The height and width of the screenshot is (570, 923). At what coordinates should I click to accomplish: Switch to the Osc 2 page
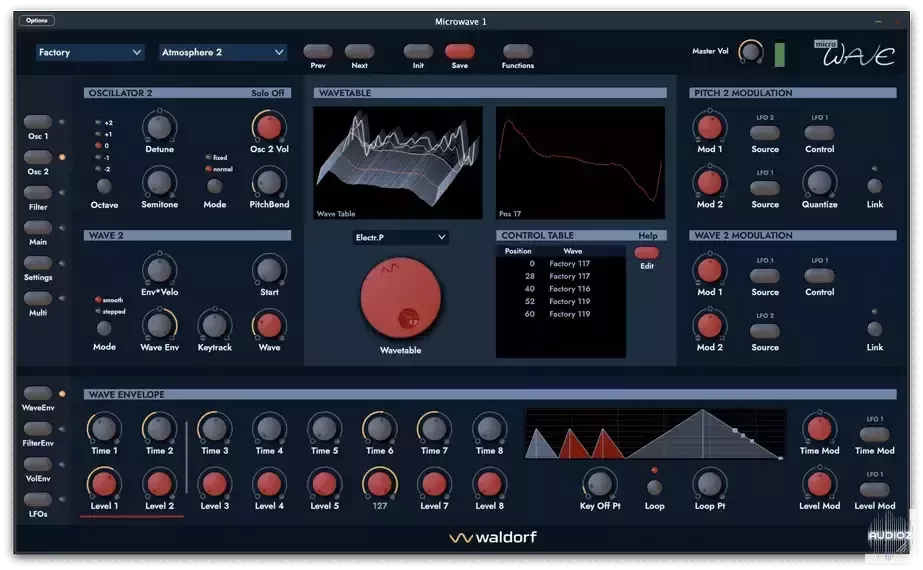[38, 157]
